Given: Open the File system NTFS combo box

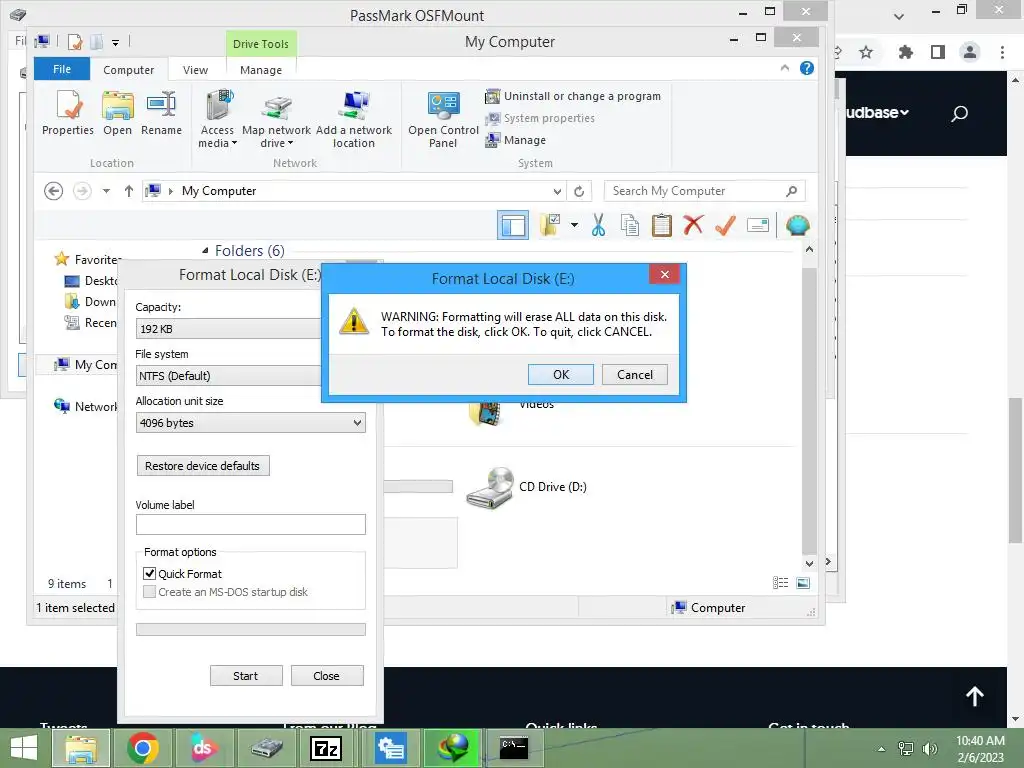Looking at the screenshot, I should pyautogui.click(x=229, y=376).
